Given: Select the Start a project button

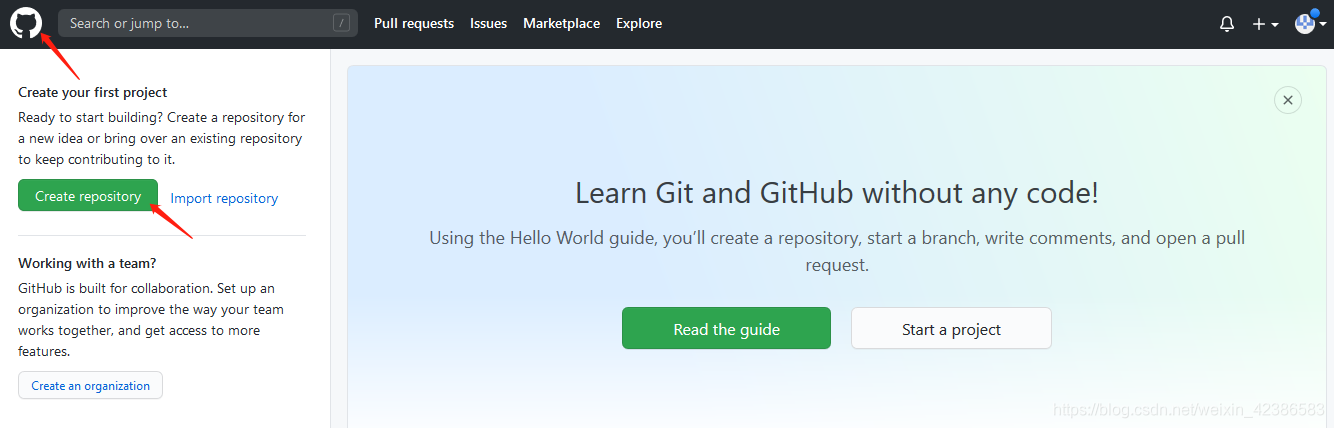Looking at the screenshot, I should click(x=951, y=328).
